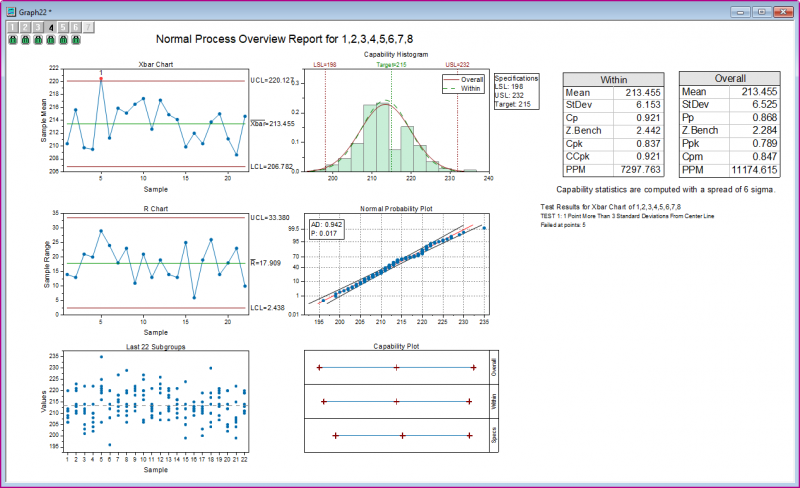
Task: Click the grayed-out layer 7 icon
Action: 89,27
